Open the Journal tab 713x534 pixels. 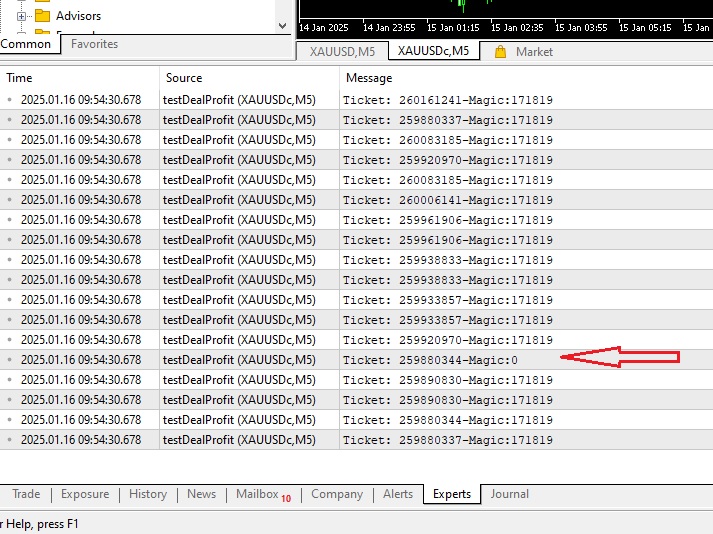509,494
